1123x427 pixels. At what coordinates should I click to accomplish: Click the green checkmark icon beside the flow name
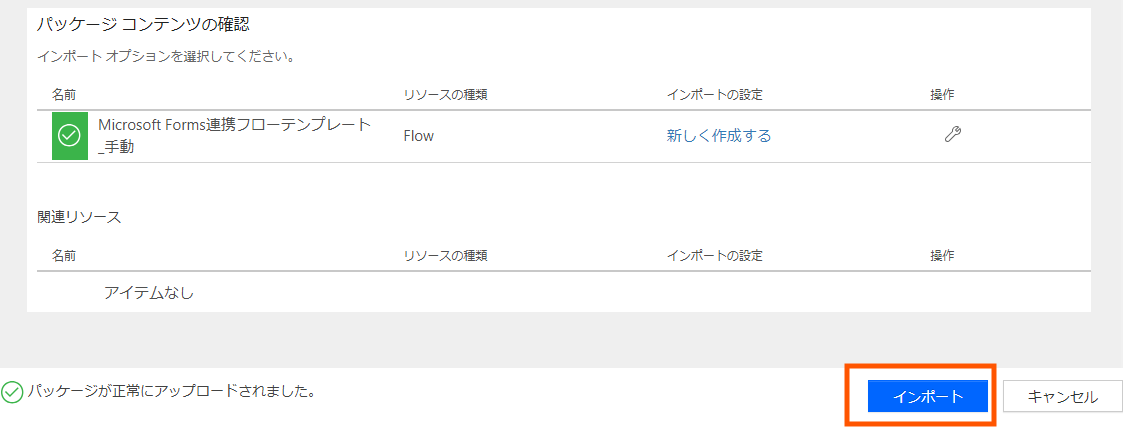[x=69, y=135]
